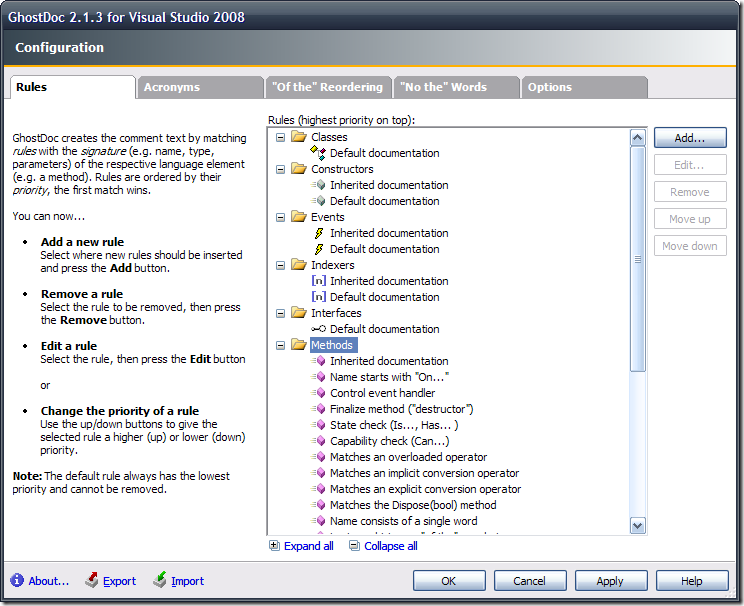Click the Import link
The image size is (744, 606).
187,581
